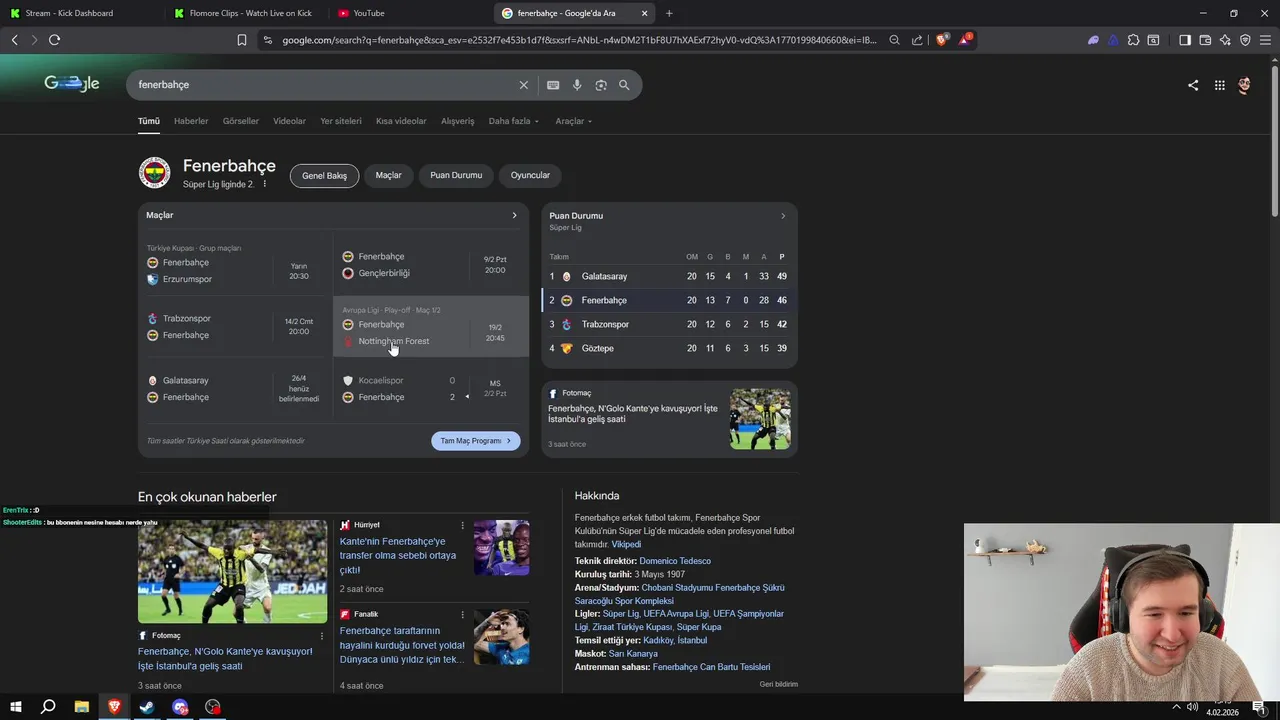Open the Brave VPN shield icon
Viewport: 1280px width, 720px height.
(x=1245, y=40)
